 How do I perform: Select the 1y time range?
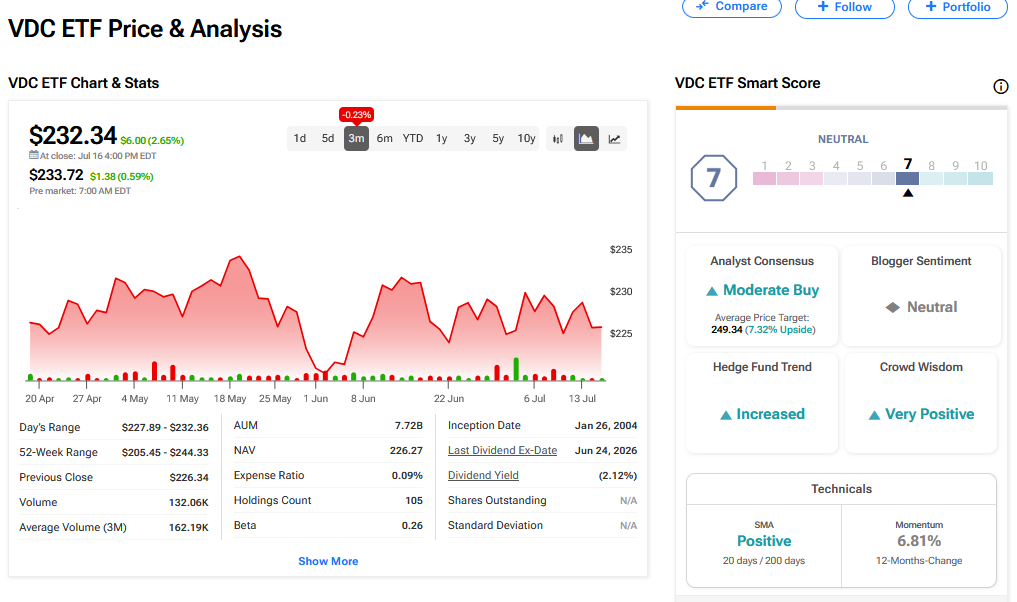coord(442,138)
